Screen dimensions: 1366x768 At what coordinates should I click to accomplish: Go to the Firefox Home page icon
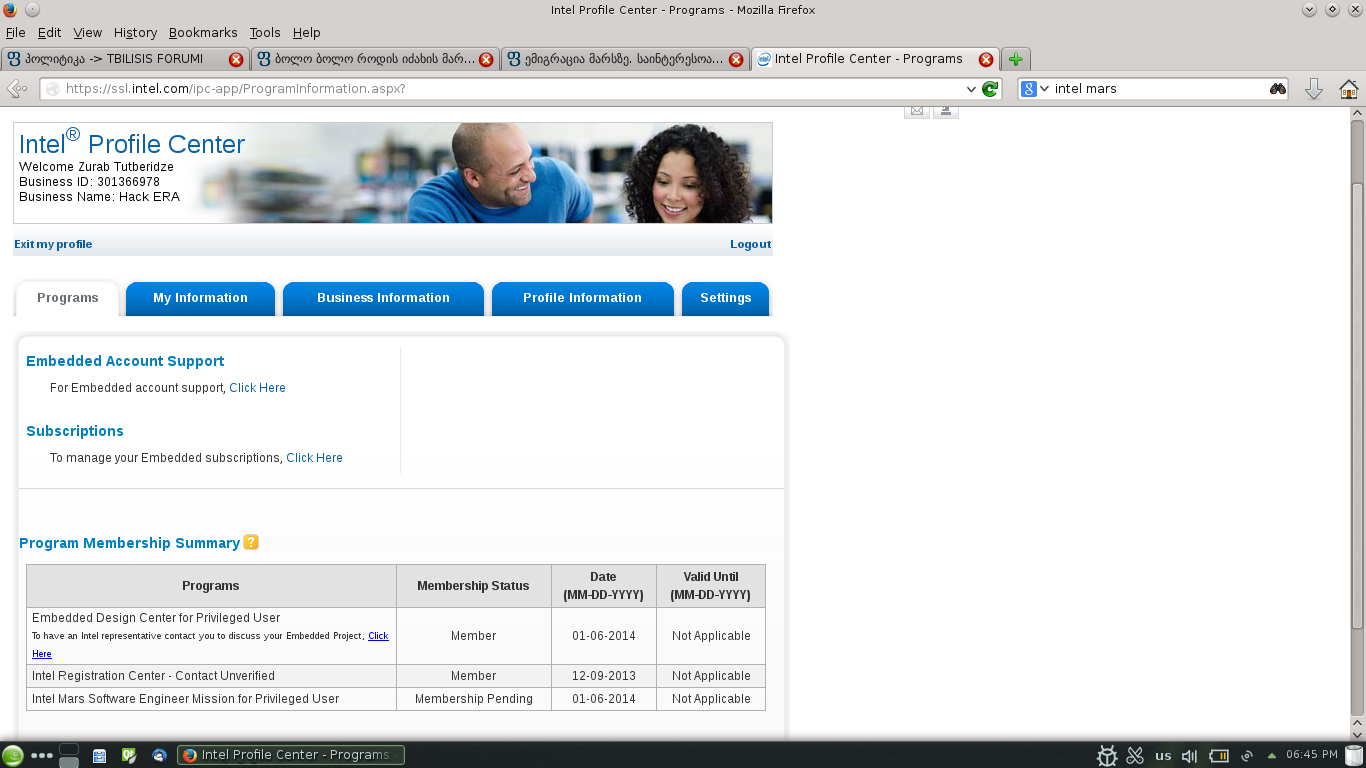point(1349,89)
